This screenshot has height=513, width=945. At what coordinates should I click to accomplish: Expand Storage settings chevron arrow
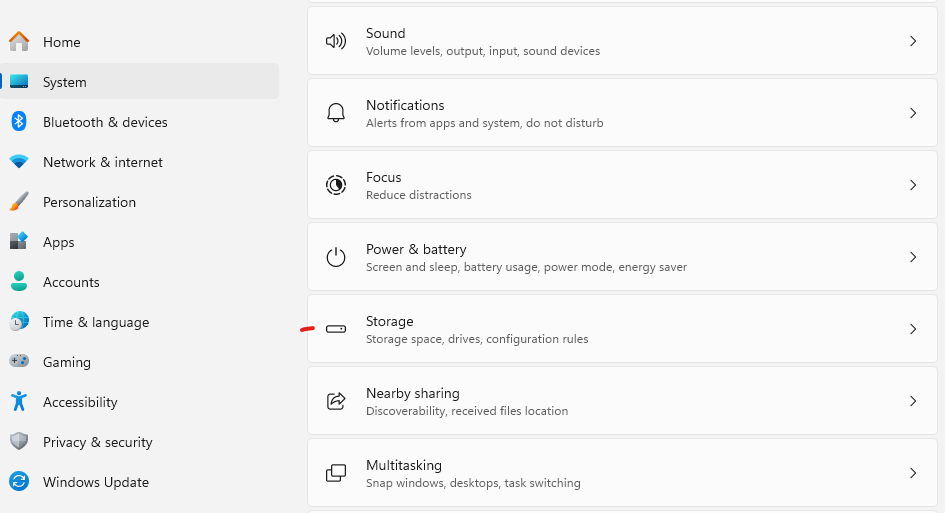click(x=912, y=329)
